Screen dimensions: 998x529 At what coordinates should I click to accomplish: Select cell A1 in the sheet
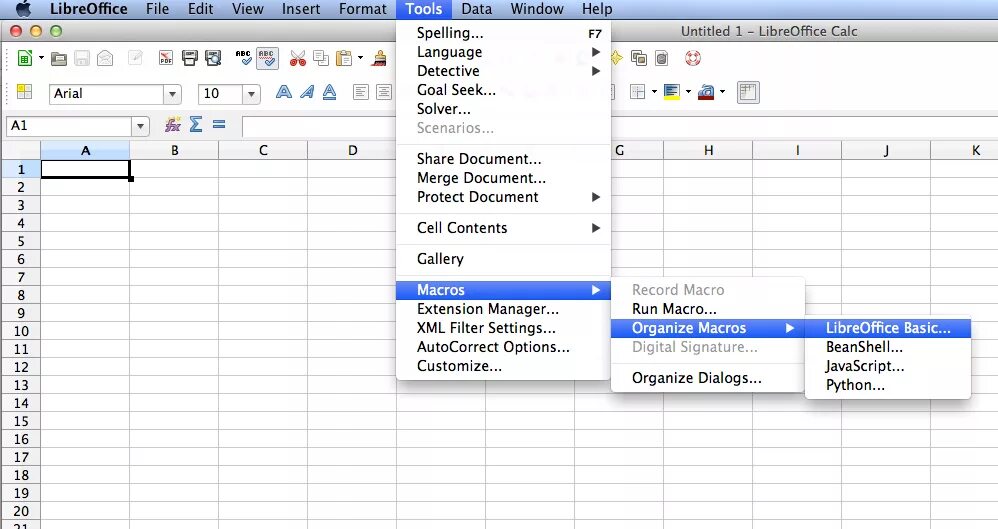click(85, 169)
